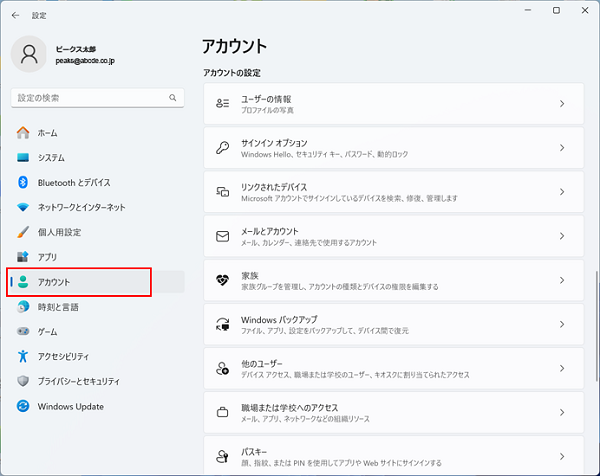Click the ユーザーの情報 icon
Image resolution: width=600 pixels, height=476 pixels.
click(x=223, y=103)
